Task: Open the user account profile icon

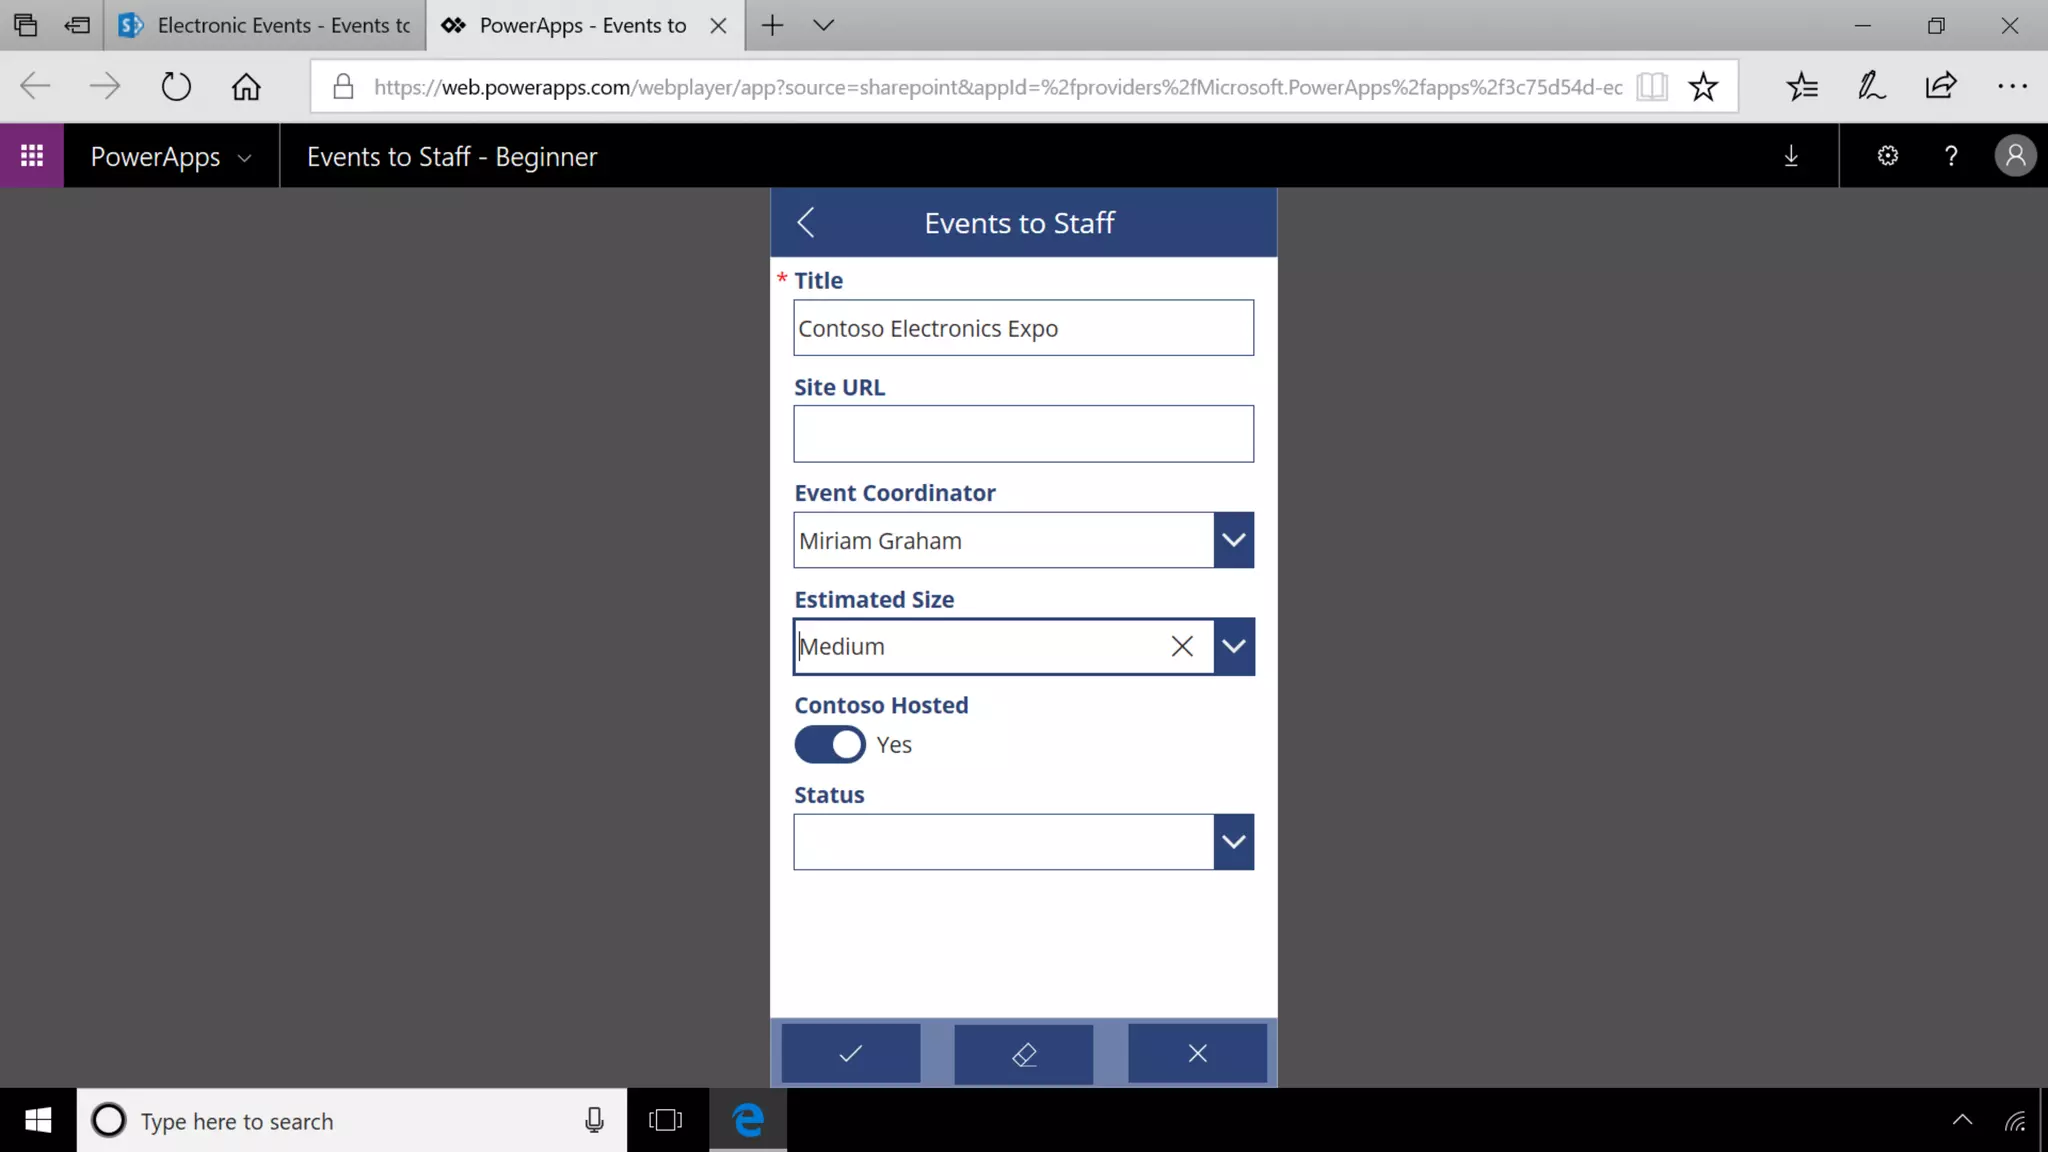Action: 2015,156
